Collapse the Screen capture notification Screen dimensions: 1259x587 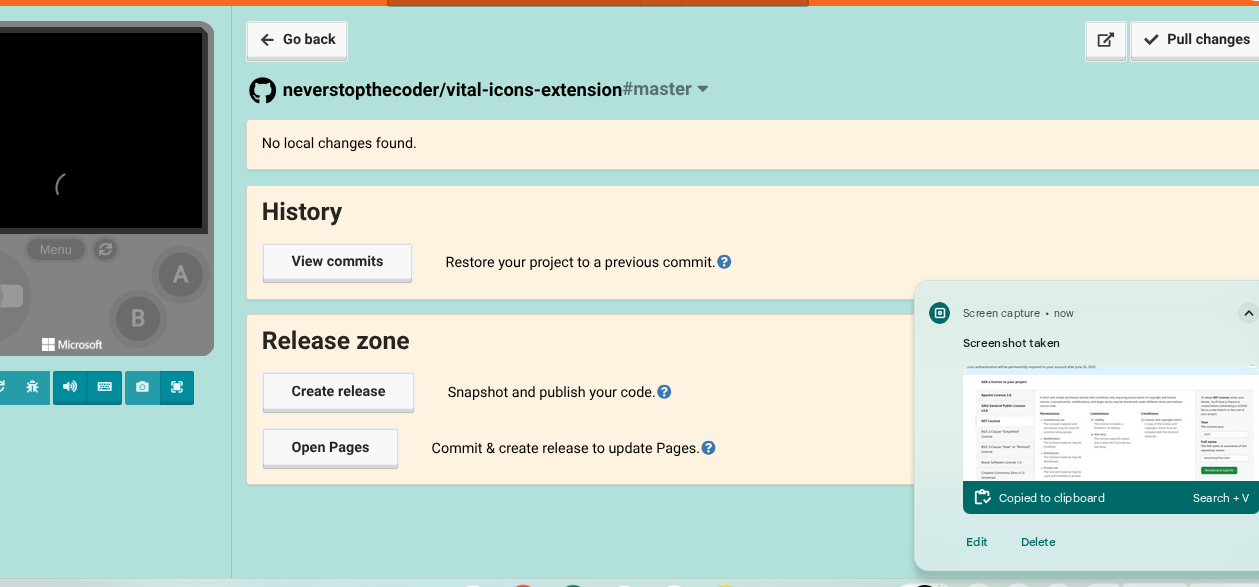coord(1248,313)
